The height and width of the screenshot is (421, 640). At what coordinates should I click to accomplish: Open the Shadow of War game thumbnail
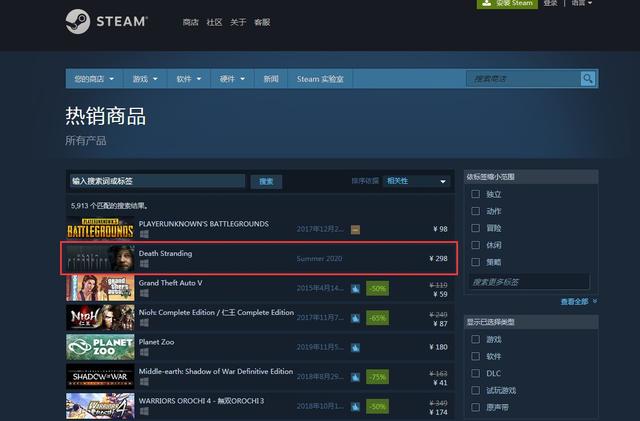pos(100,376)
